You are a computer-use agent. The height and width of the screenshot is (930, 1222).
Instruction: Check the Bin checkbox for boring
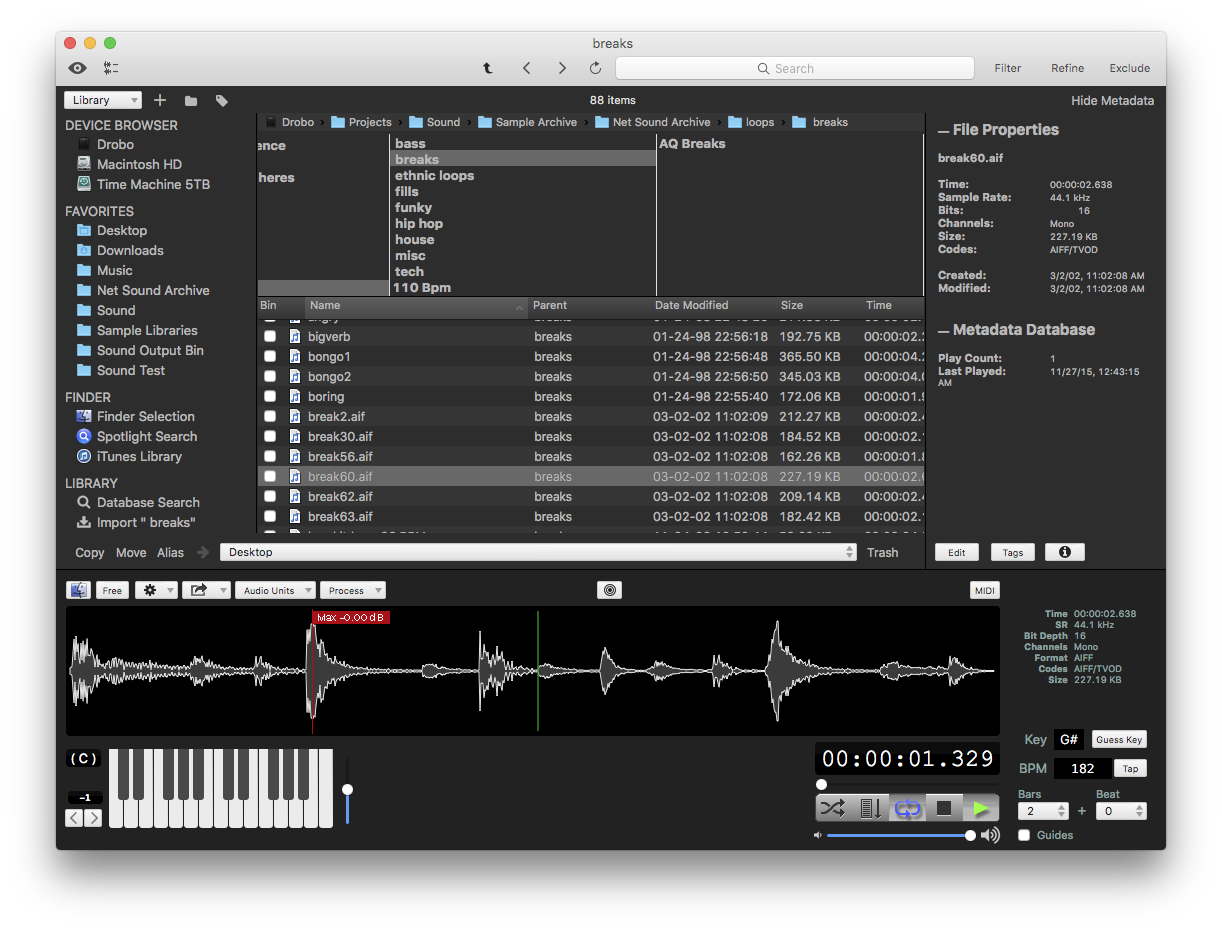[x=270, y=397]
